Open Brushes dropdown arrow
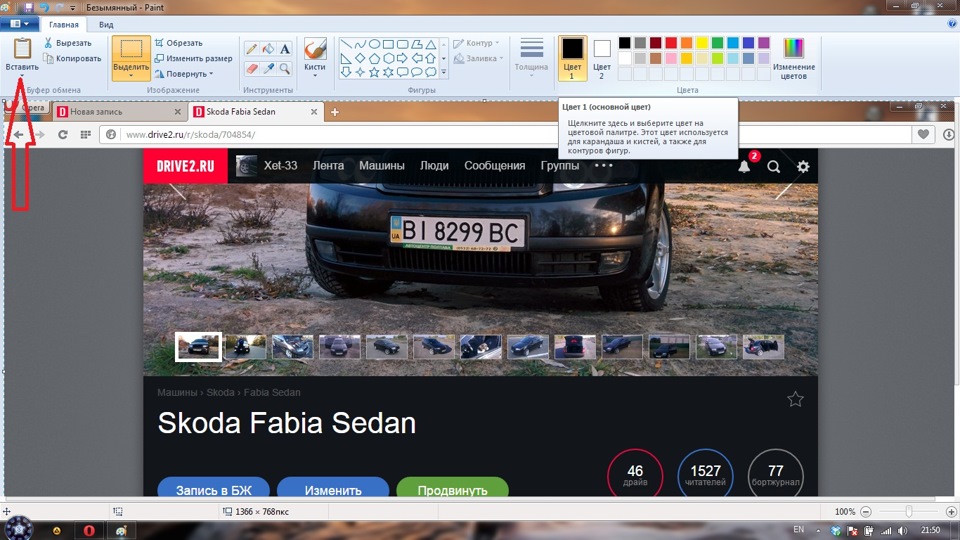The height and width of the screenshot is (540, 960). (x=315, y=75)
